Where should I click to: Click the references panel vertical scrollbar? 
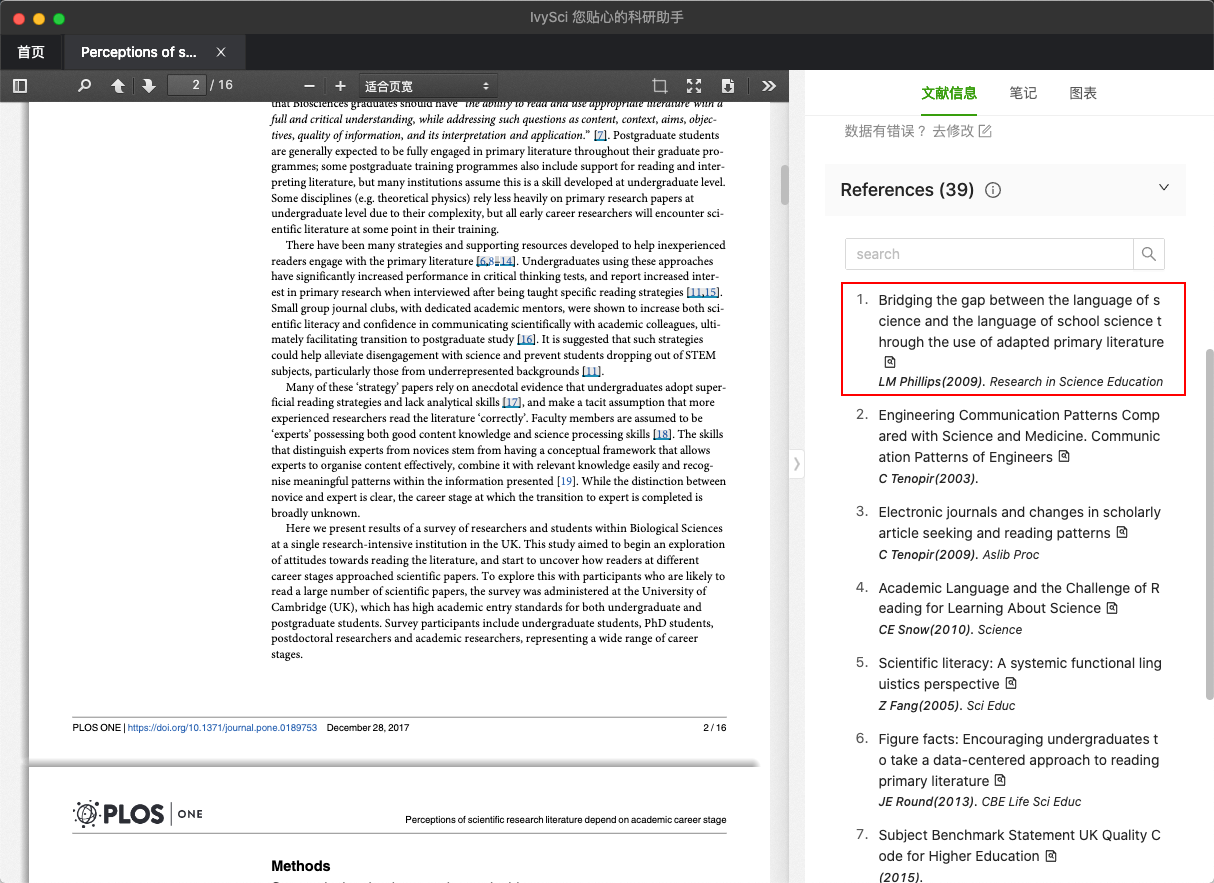click(x=1209, y=524)
